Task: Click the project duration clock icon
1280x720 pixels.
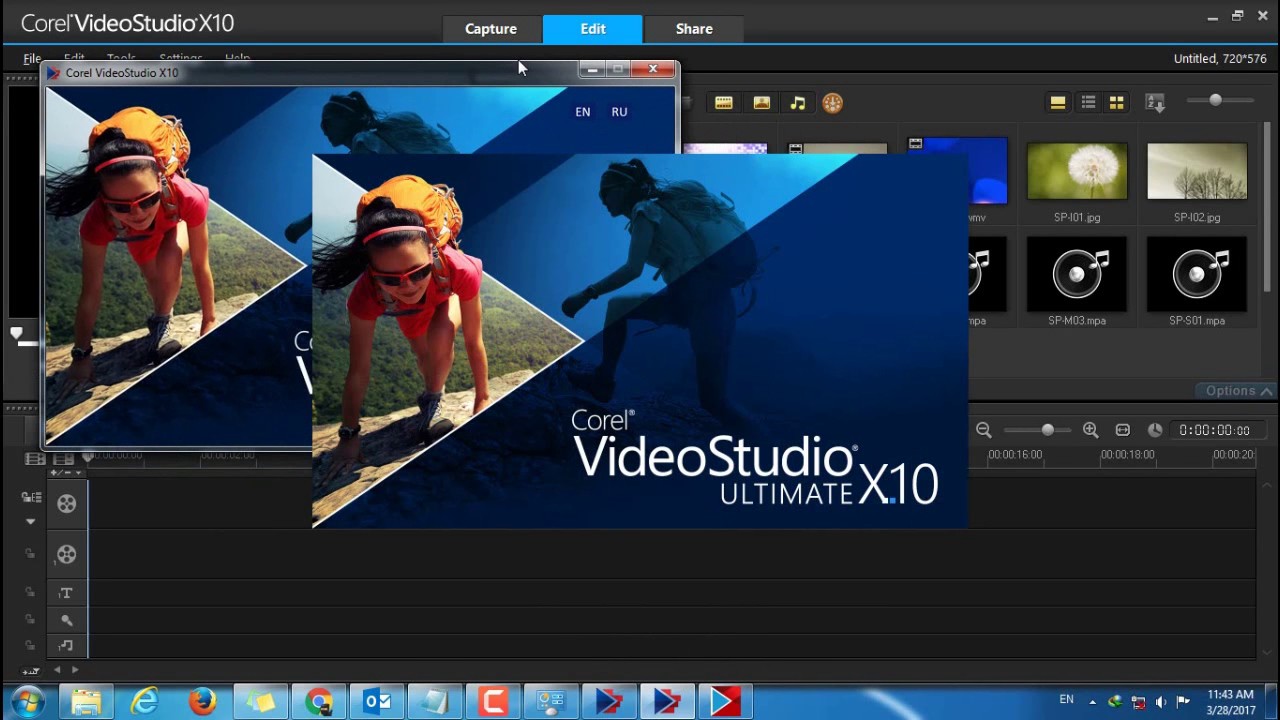Action: point(1155,430)
